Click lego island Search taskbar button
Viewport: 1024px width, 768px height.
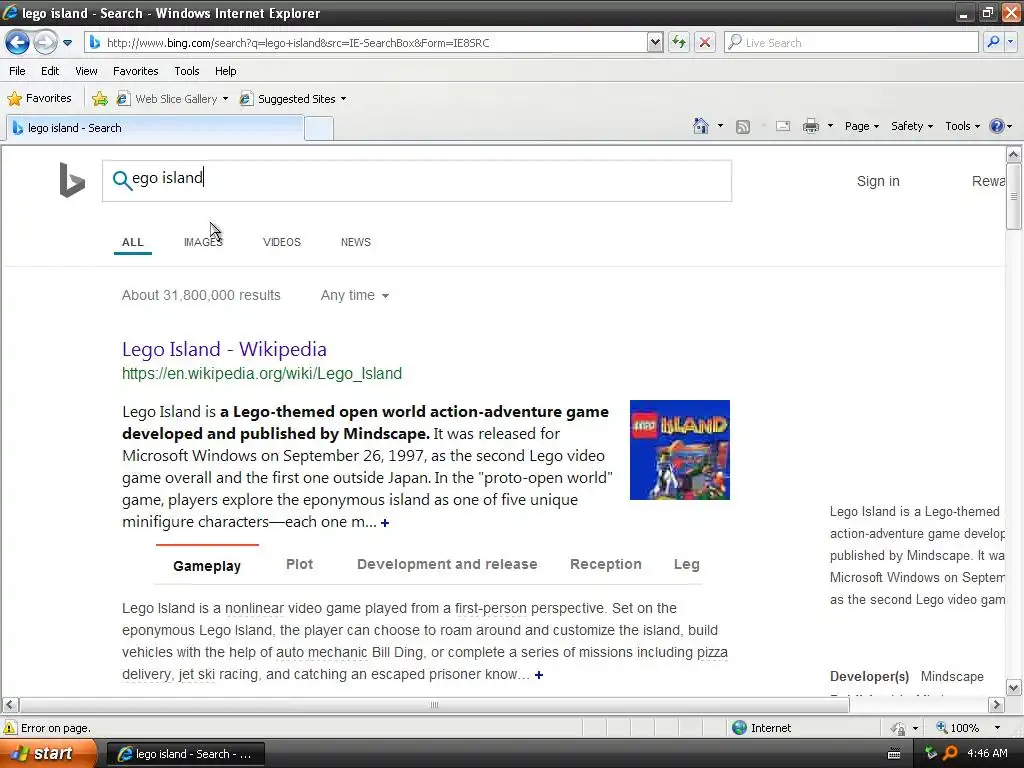click(x=185, y=754)
